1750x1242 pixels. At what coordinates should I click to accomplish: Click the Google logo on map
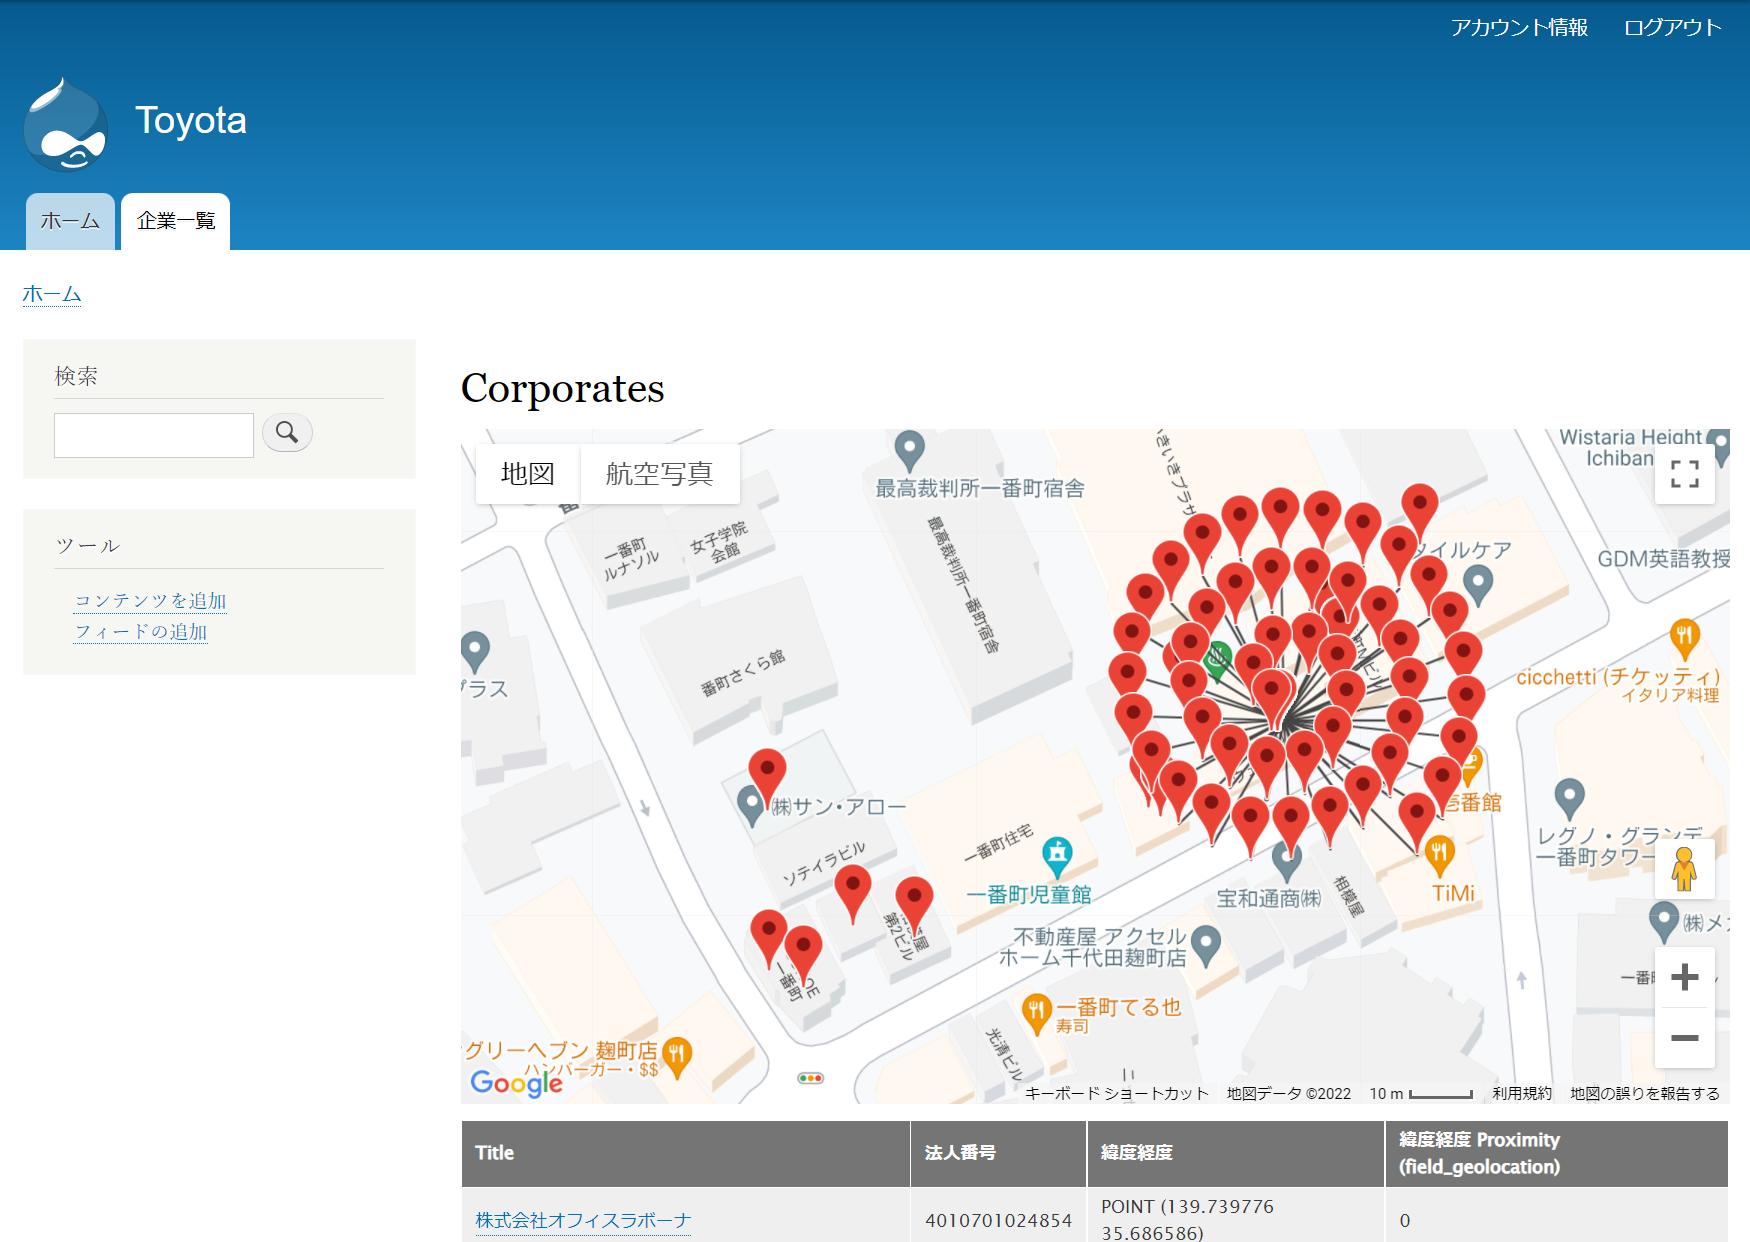click(x=517, y=1083)
